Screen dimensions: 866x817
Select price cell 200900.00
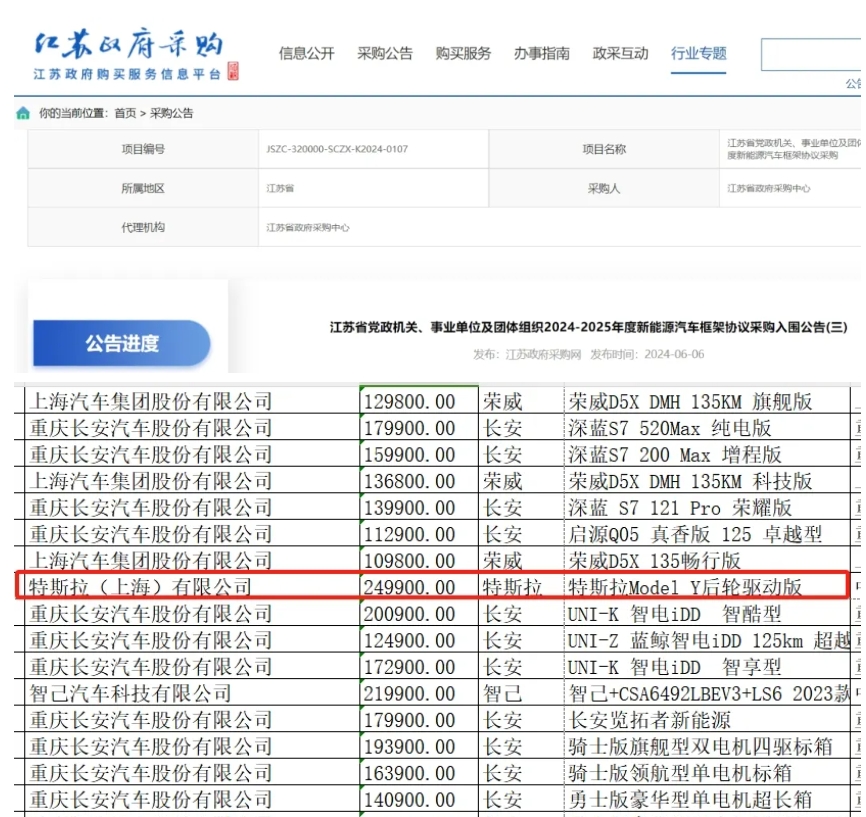tap(419, 613)
